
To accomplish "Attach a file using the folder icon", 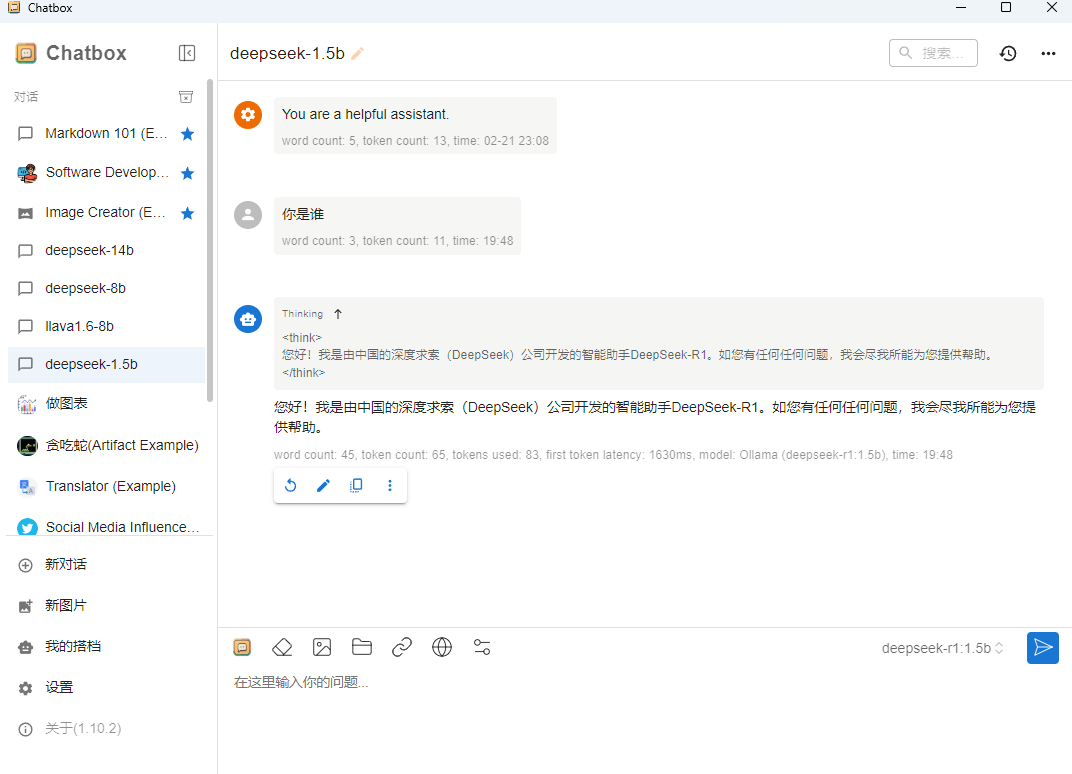I will pyautogui.click(x=362, y=647).
